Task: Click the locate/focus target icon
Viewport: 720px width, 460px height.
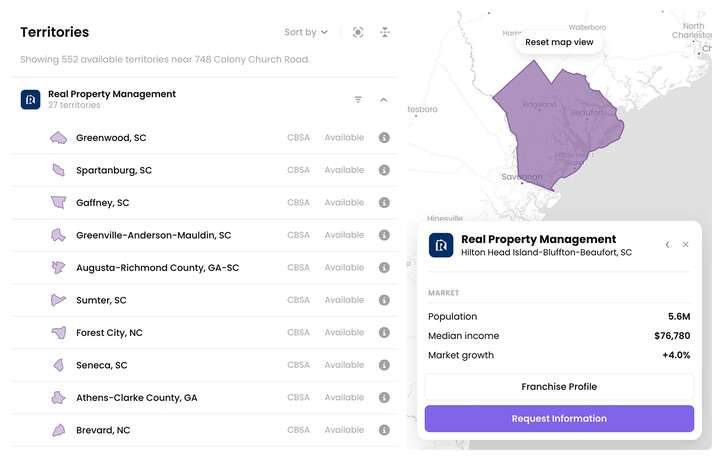Action: pyautogui.click(x=358, y=32)
